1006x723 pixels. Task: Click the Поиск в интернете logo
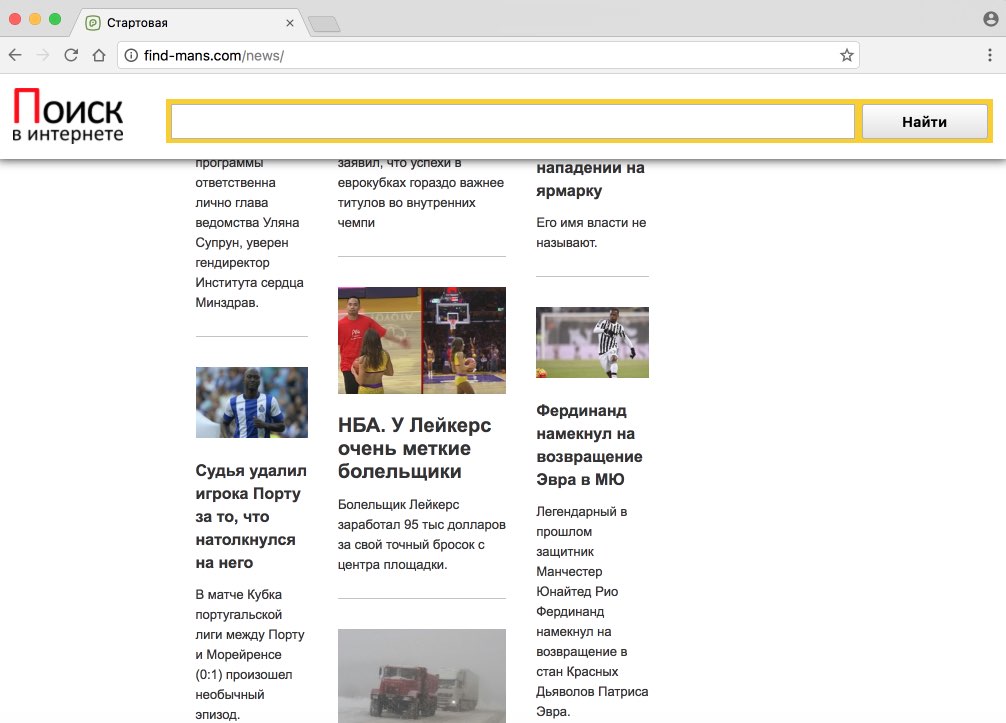tap(68, 115)
